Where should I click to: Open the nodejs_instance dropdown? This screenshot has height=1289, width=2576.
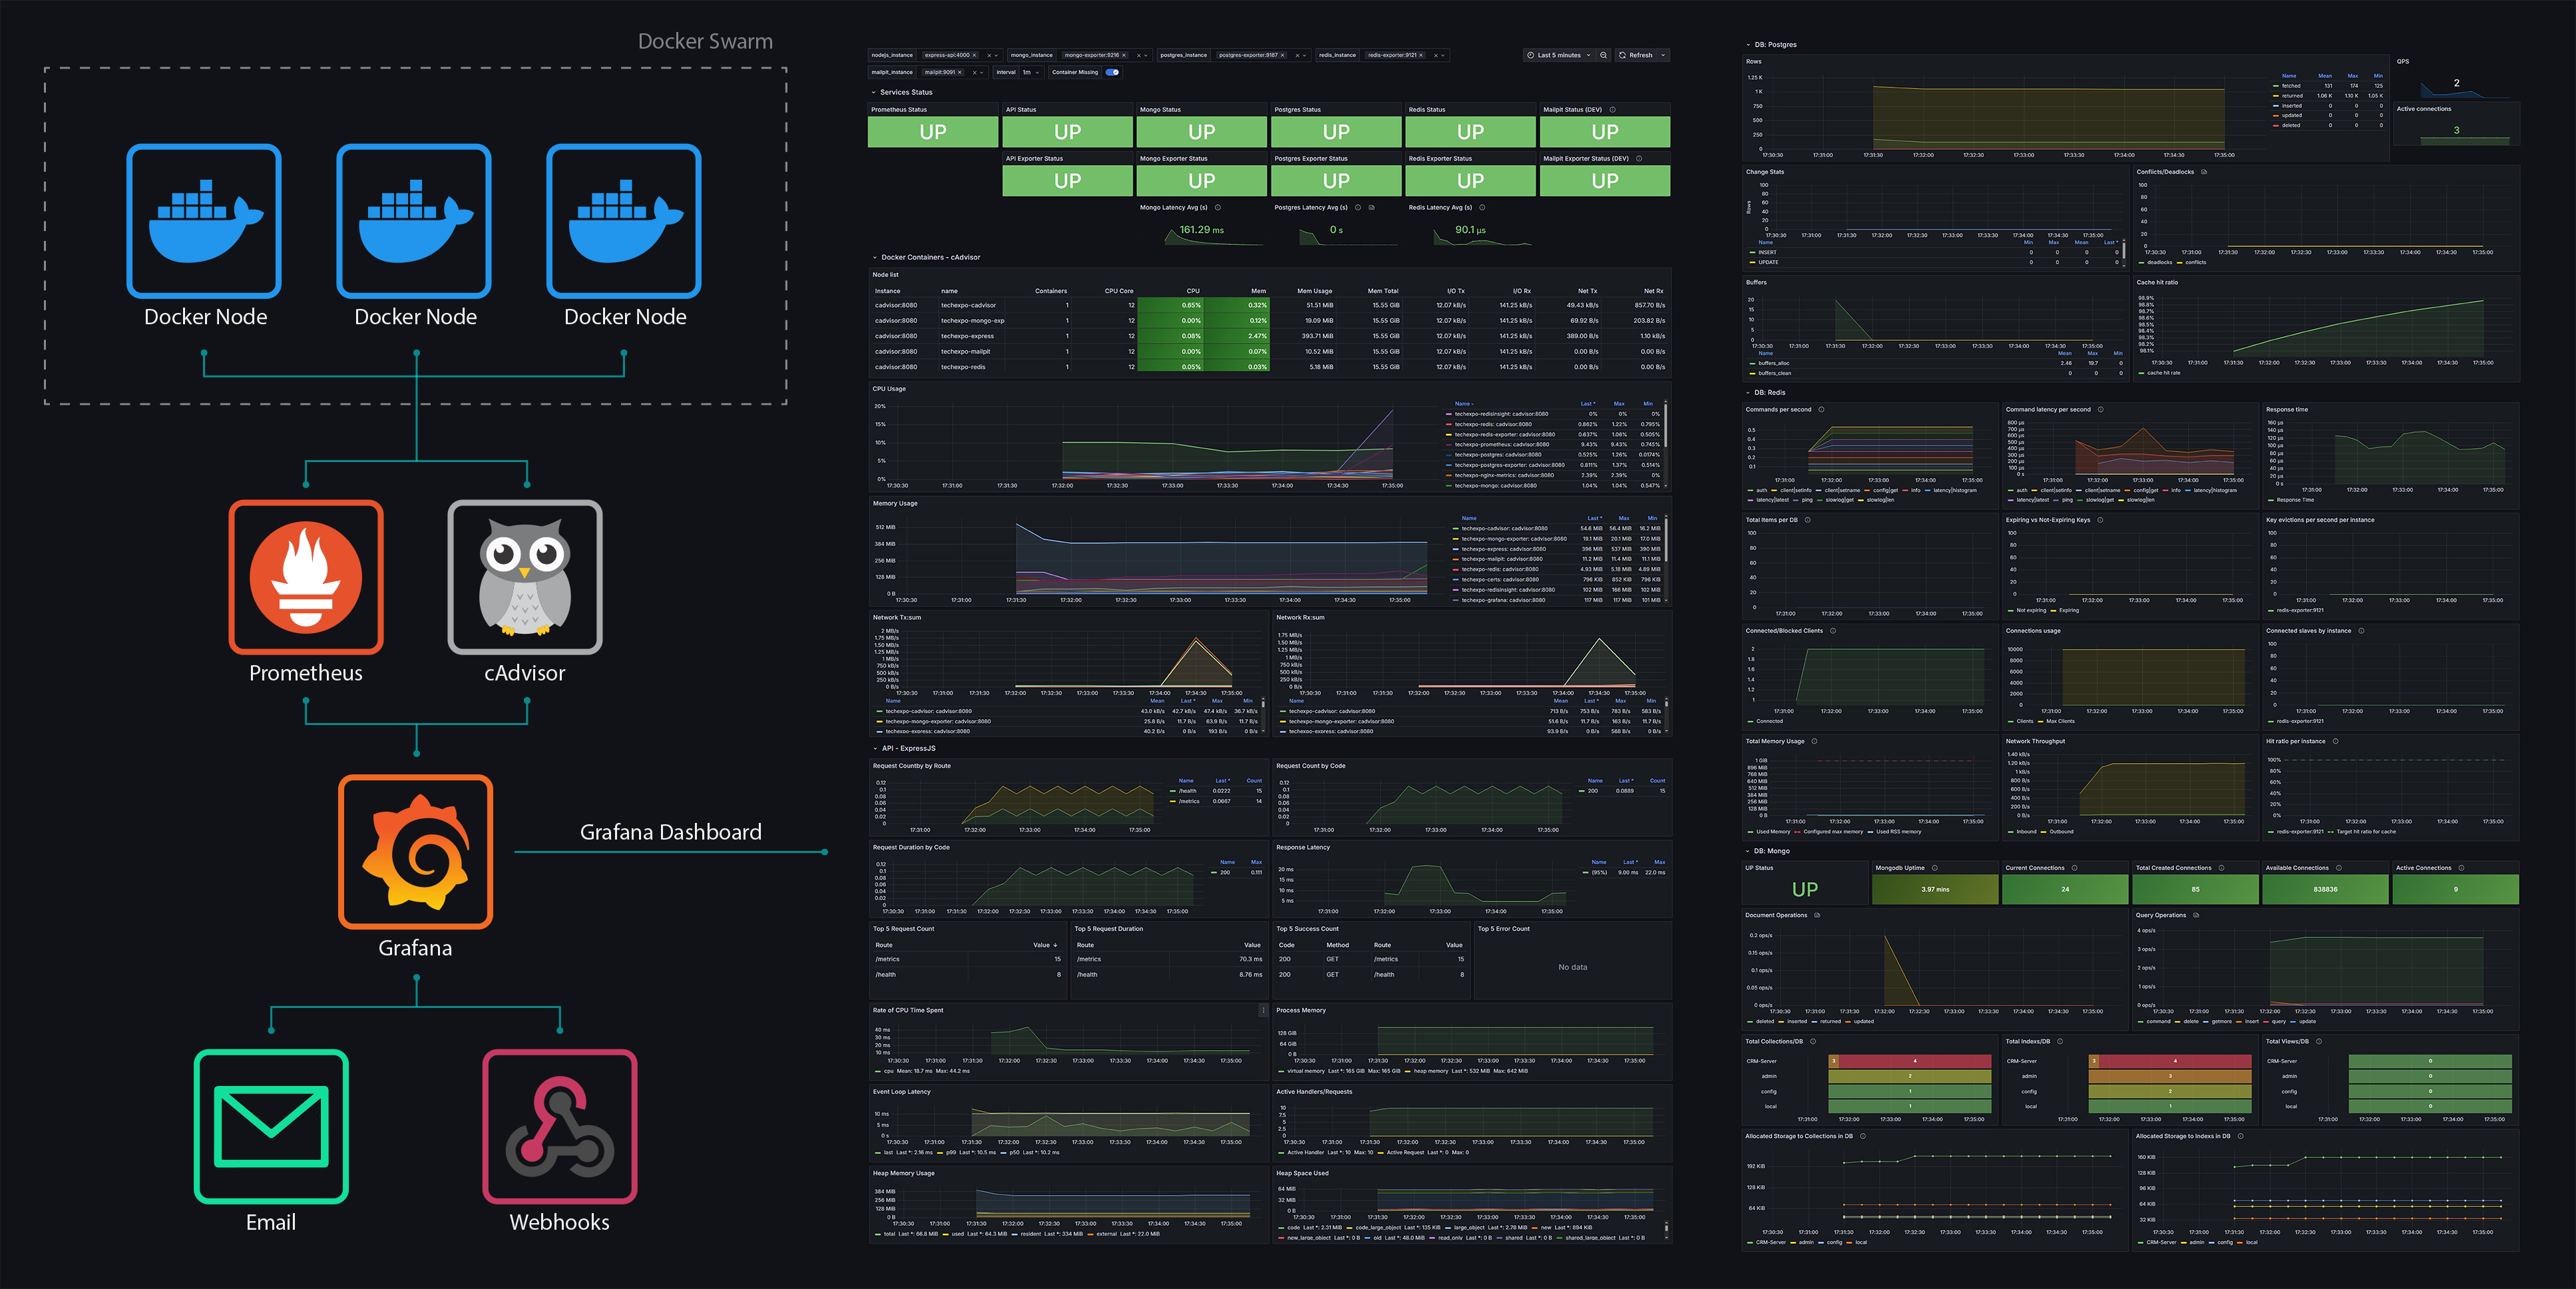tap(996, 55)
